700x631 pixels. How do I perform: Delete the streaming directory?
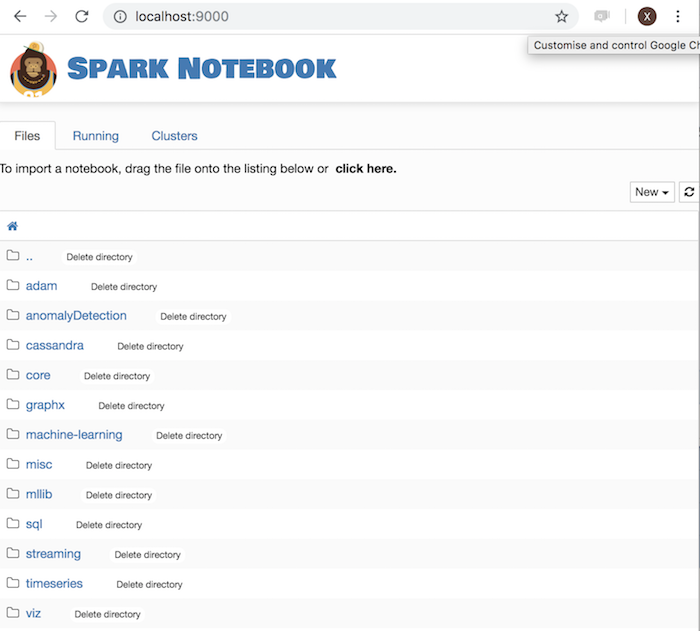point(147,555)
